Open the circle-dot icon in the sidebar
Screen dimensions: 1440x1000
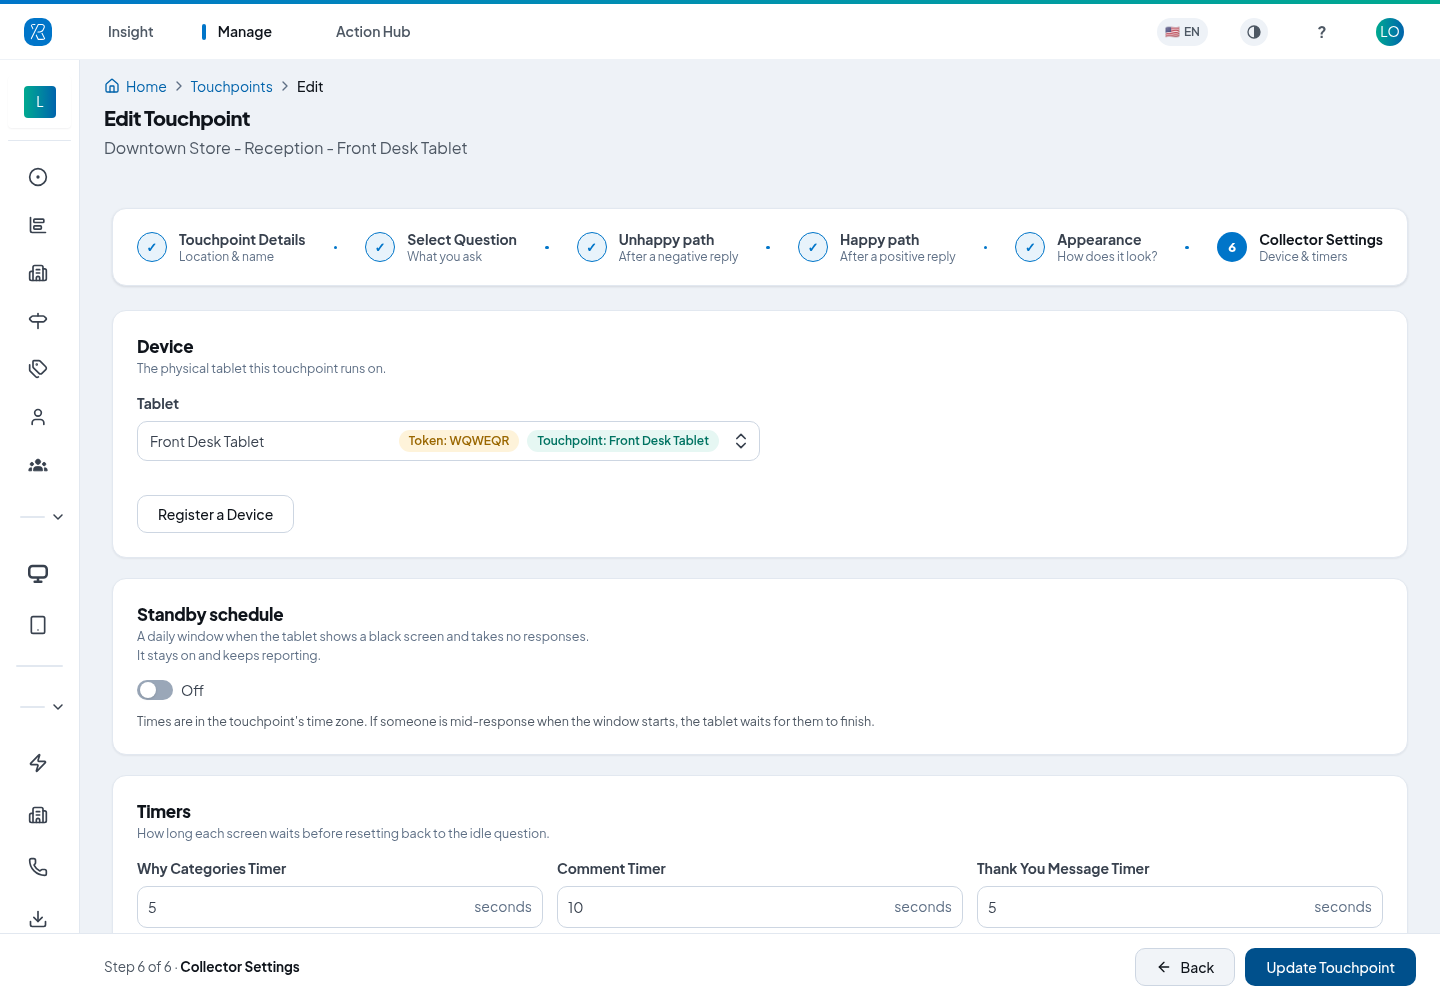38,177
